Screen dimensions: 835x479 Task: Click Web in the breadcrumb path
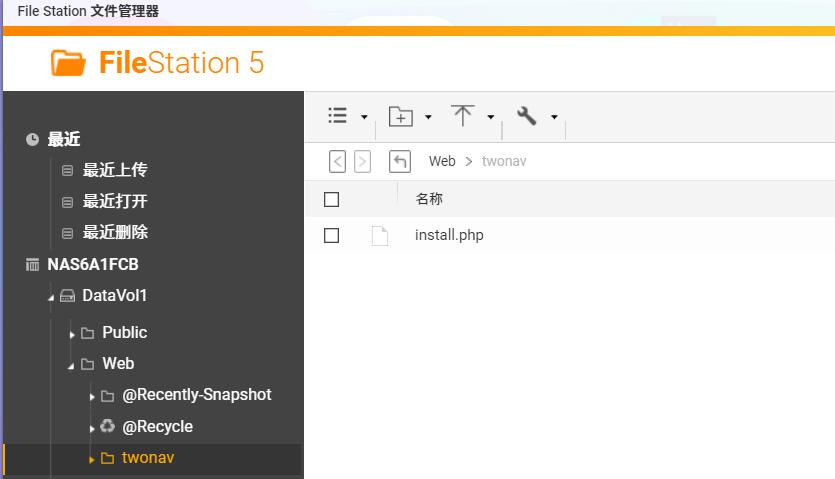pyautogui.click(x=442, y=161)
